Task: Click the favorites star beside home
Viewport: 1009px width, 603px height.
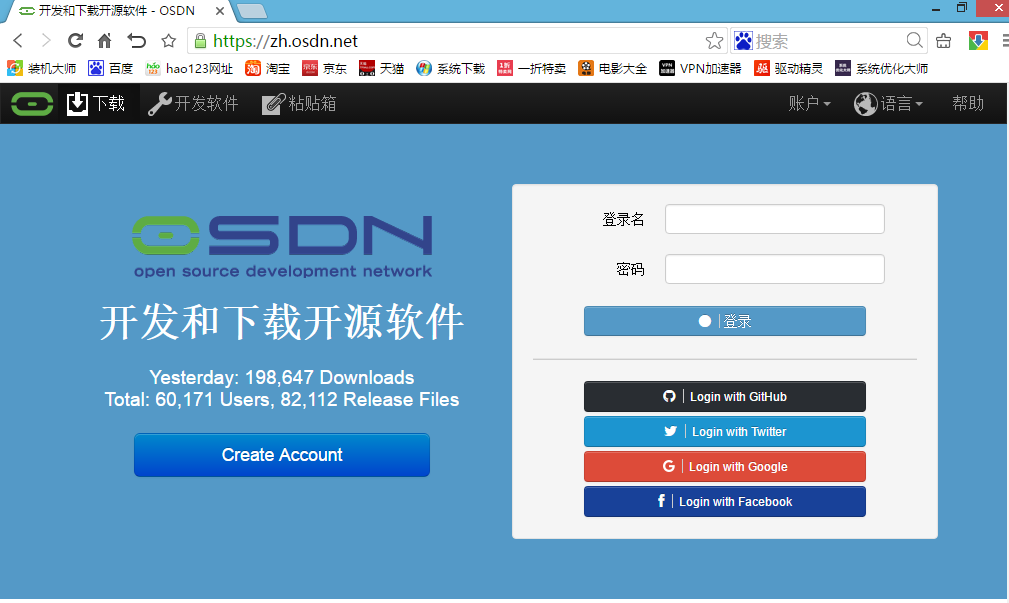Action: pos(169,41)
